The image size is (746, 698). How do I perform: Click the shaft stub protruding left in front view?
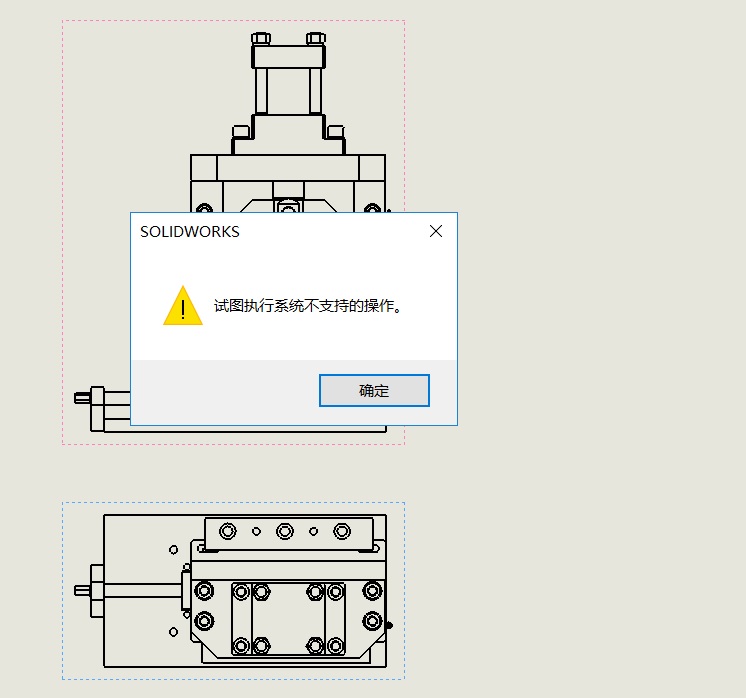coord(82,398)
